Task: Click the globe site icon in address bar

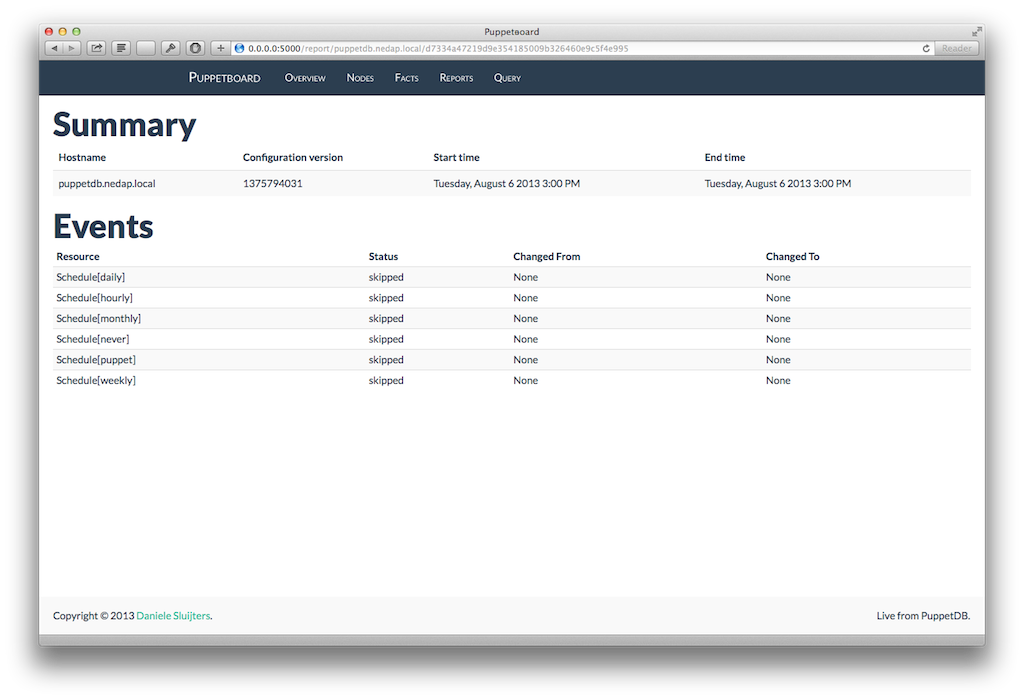Action: [239, 48]
